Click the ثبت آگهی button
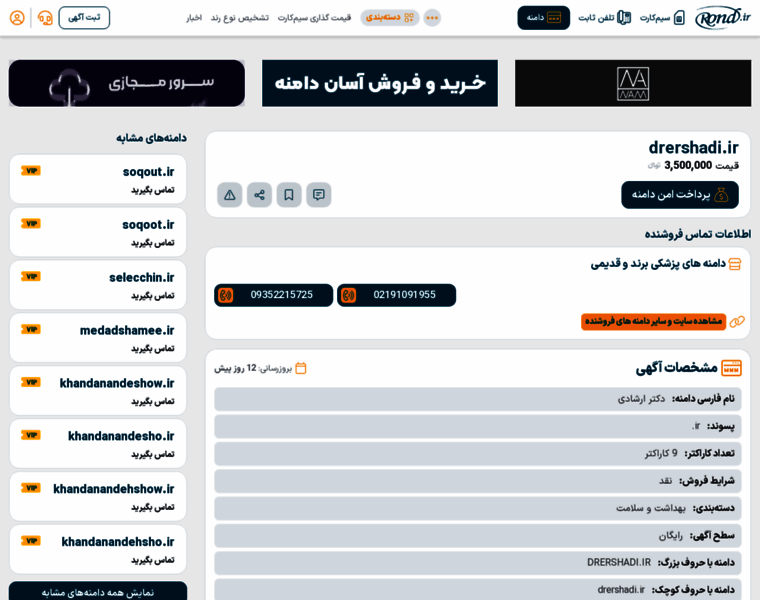760x600 pixels. (x=84, y=18)
